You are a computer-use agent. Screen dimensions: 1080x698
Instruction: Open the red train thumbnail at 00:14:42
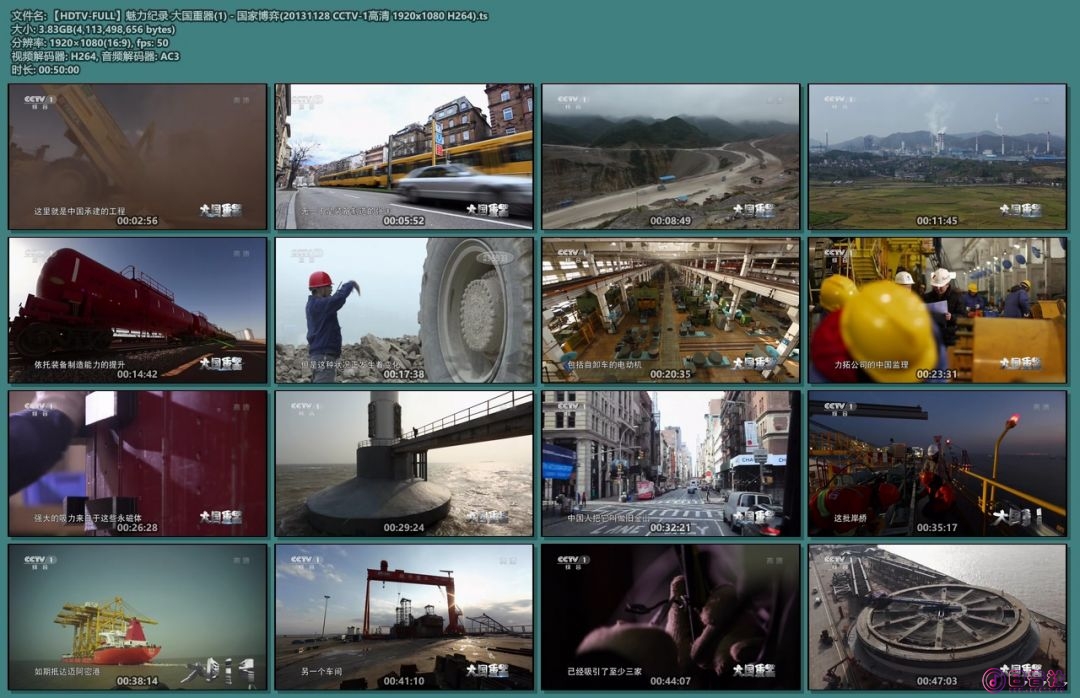138,310
